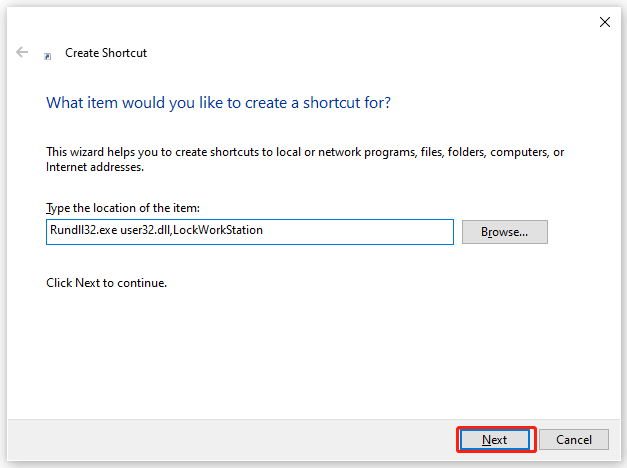Click empty space at end of location field

click(x=358, y=232)
